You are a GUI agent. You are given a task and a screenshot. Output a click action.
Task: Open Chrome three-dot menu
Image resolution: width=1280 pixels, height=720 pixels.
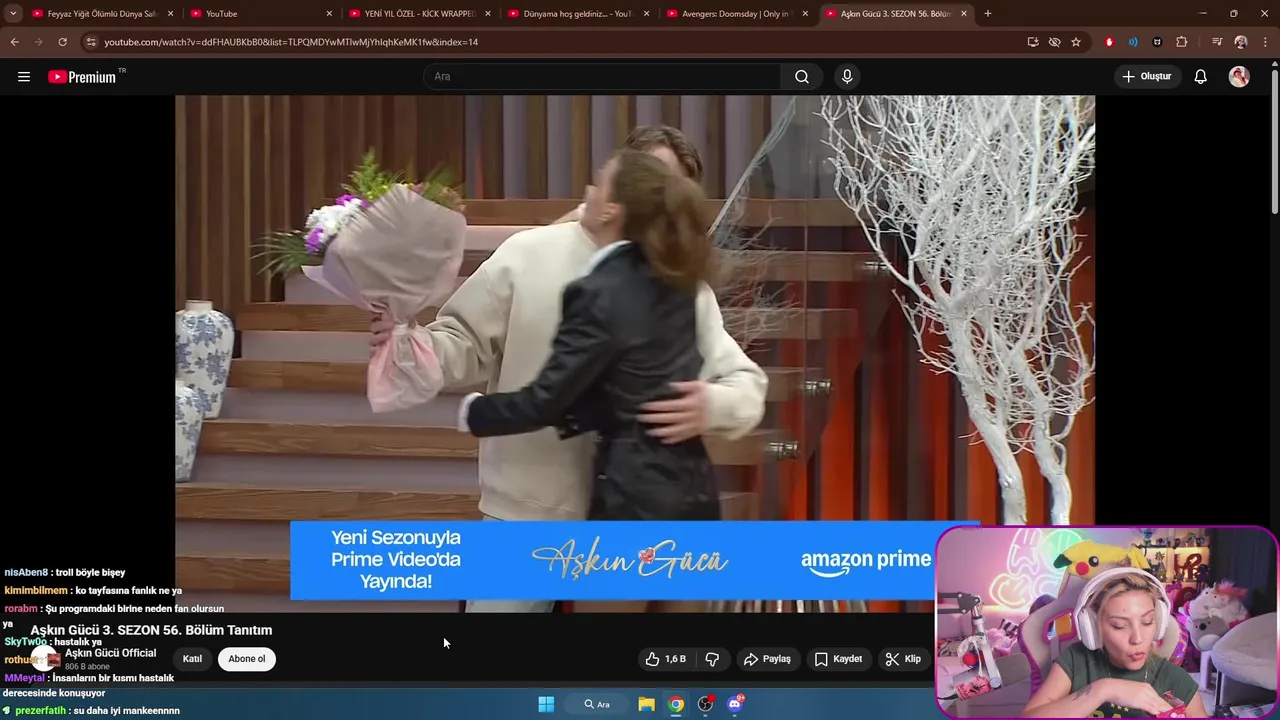pos(1265,42)
